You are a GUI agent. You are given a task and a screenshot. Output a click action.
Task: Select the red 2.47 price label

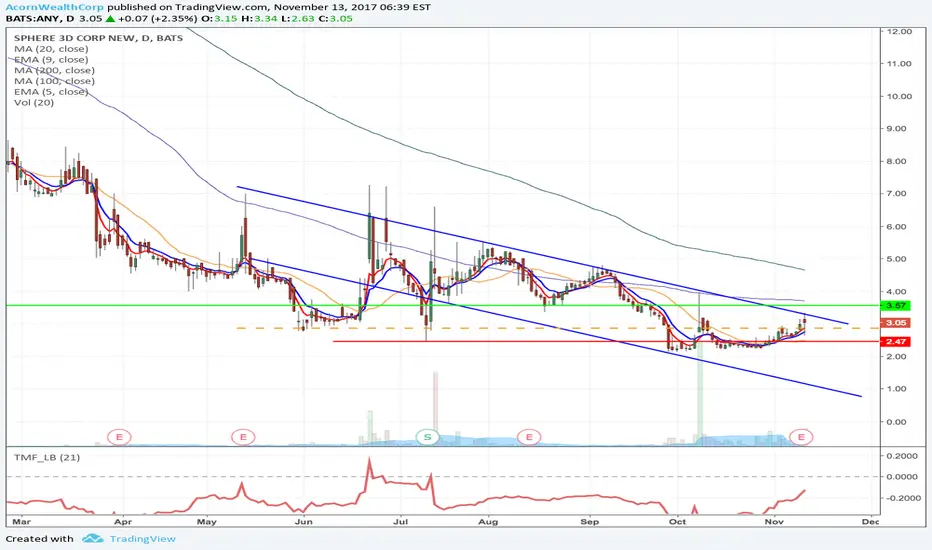pos(895,342)
